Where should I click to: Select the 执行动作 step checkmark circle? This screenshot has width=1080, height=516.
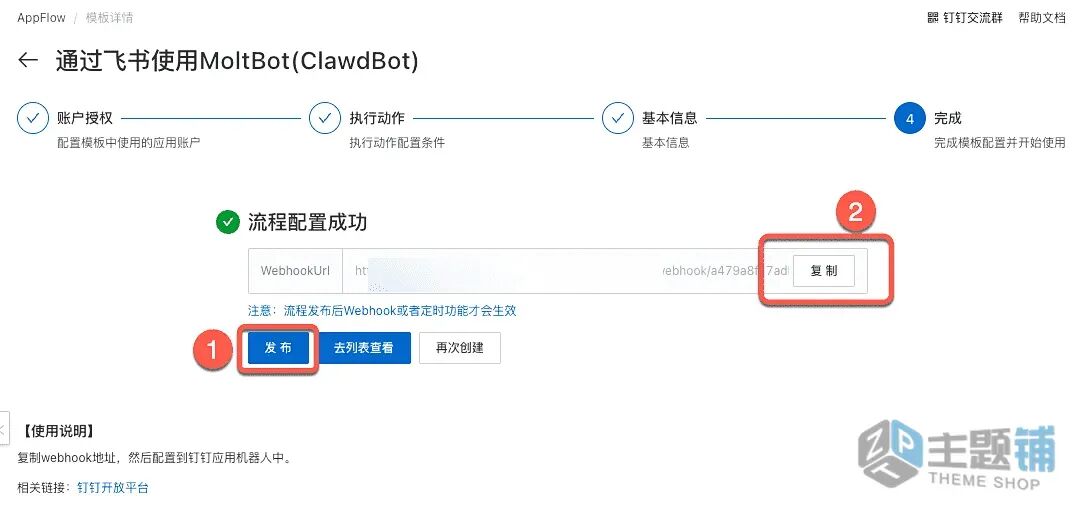[x=324, y=118]
